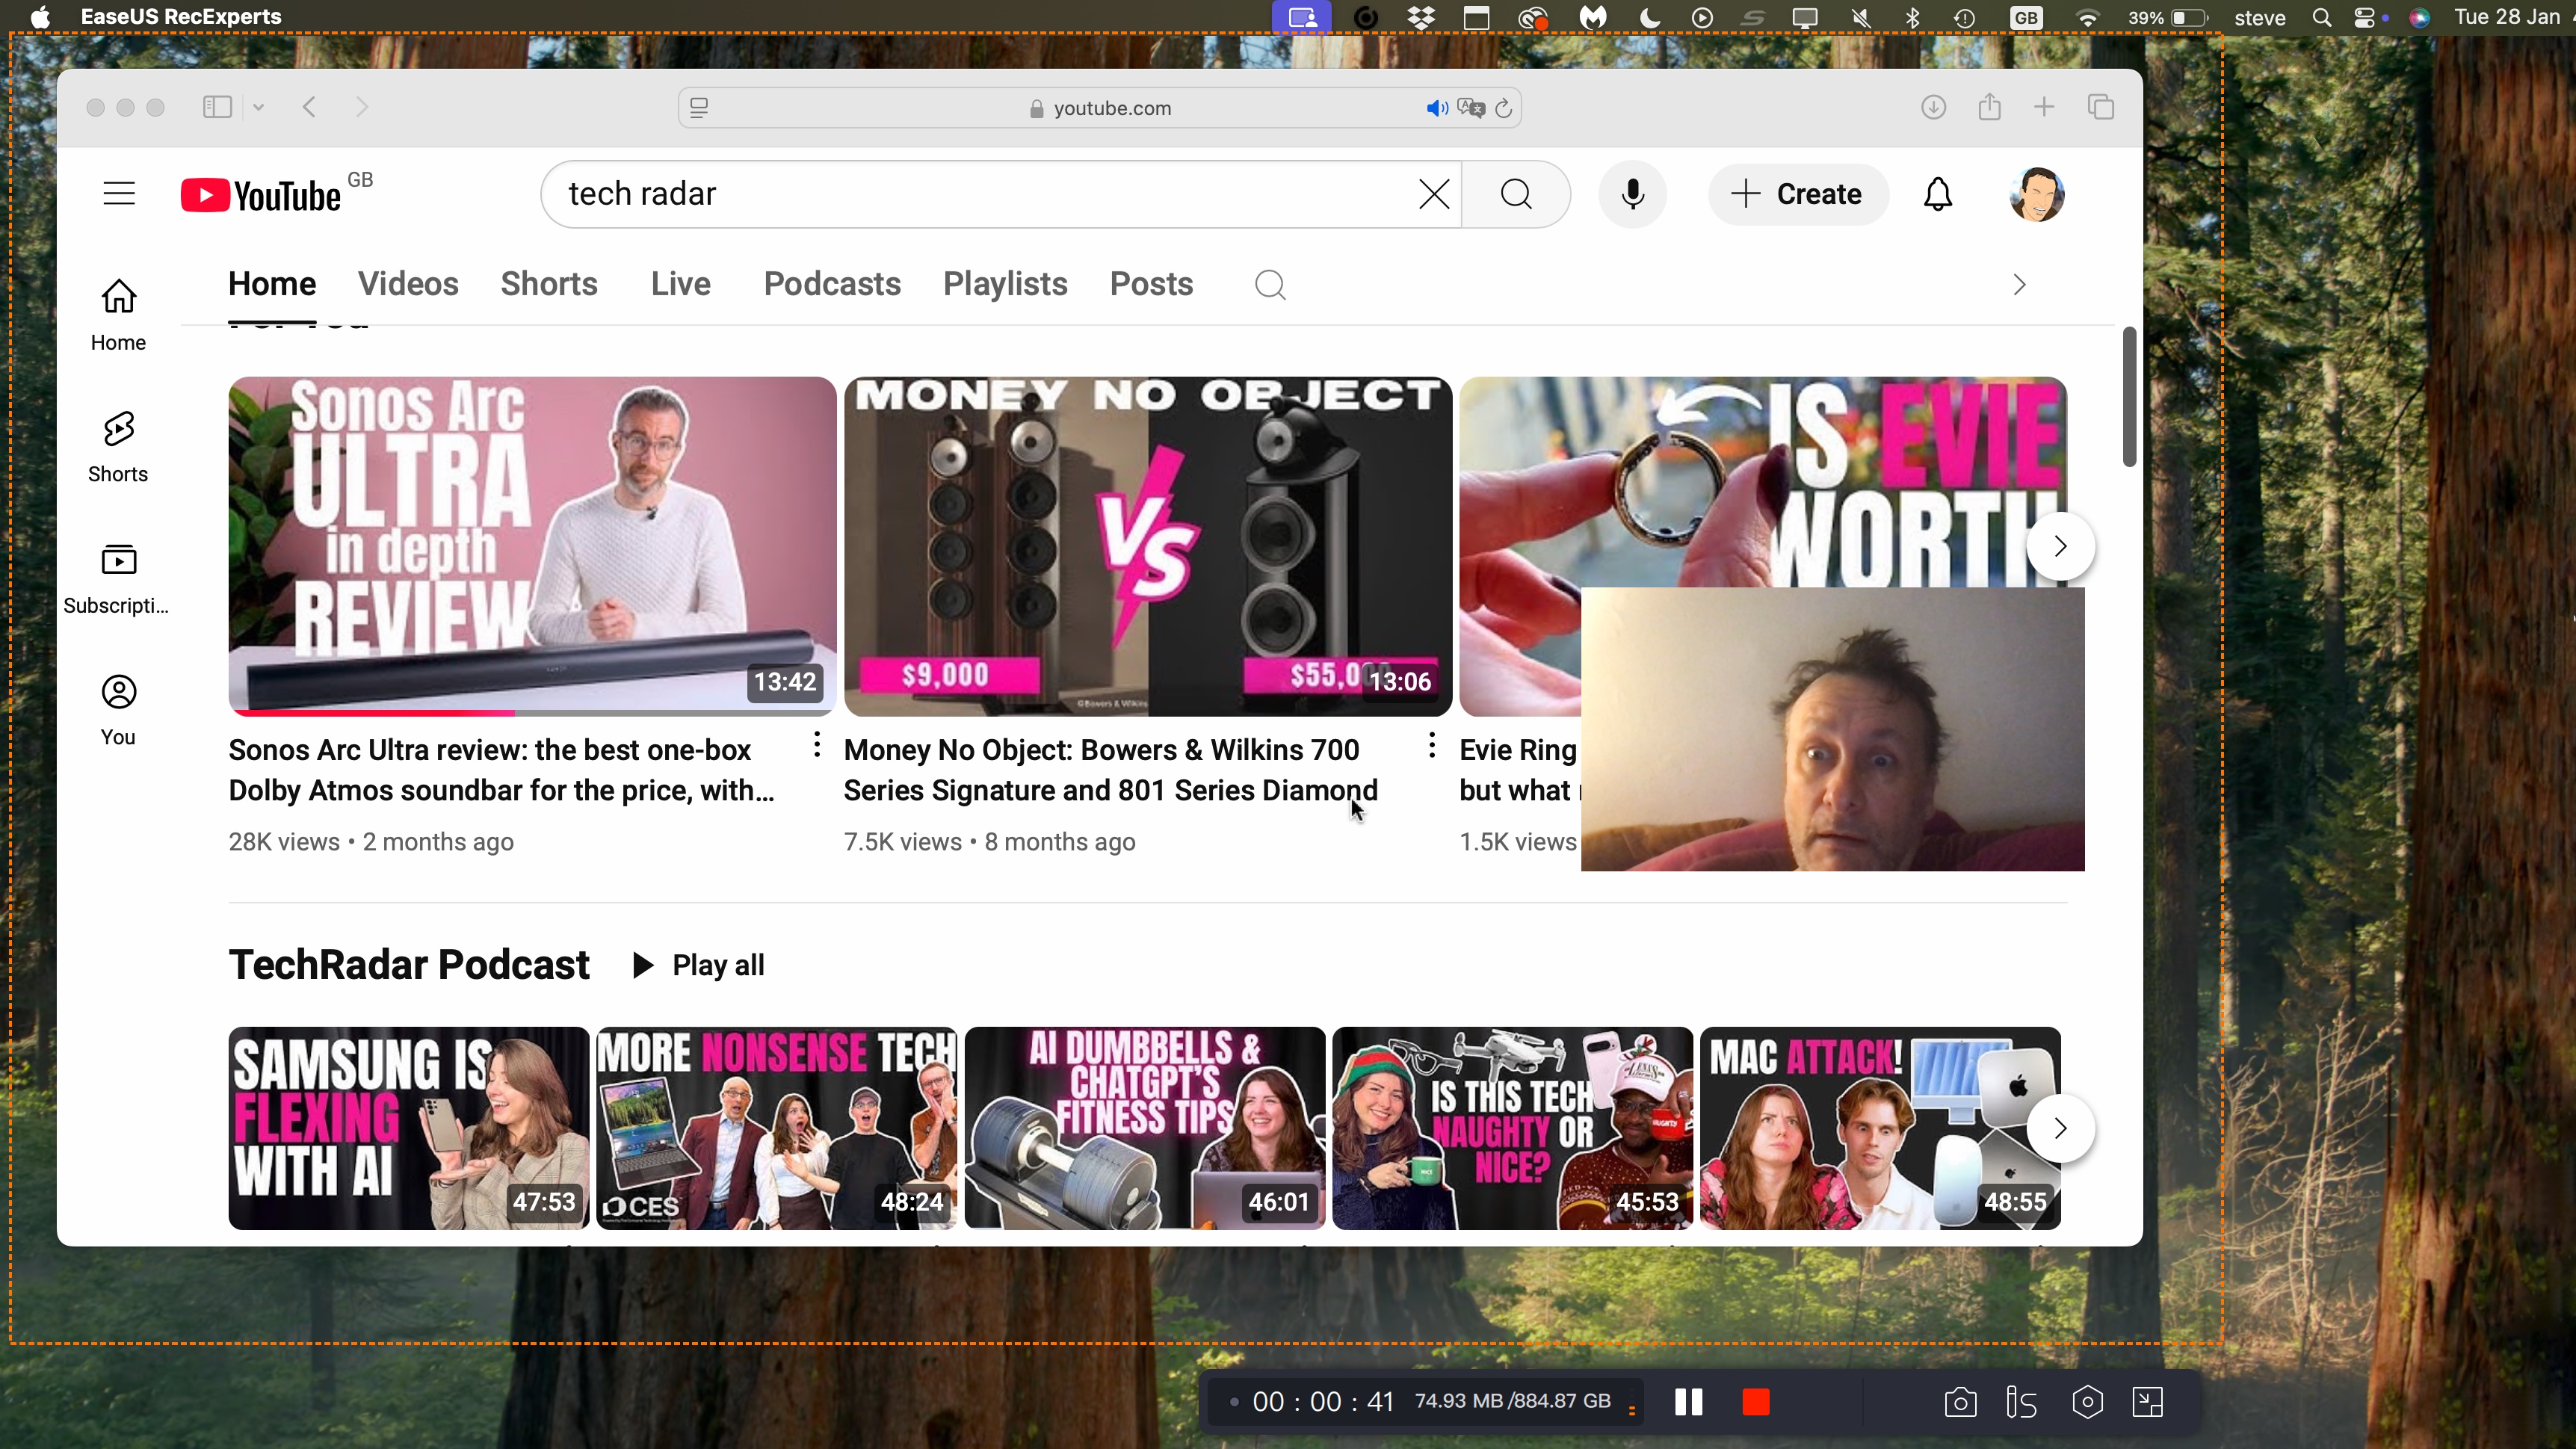This screenshot has width=2576, height=1449.
Task: Focus the Safari address bar youtube.com
Action: [x=1100, y=108]
